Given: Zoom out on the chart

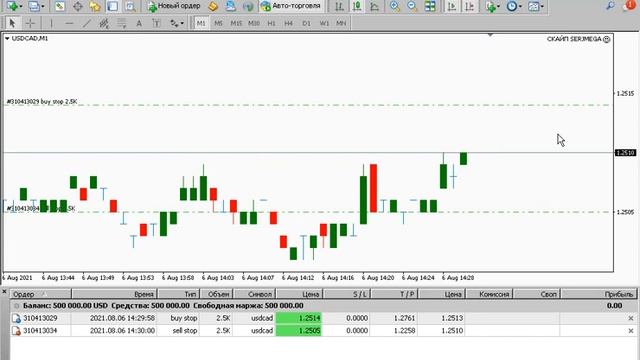Looking at the screenshot, I should pos(412,6).
